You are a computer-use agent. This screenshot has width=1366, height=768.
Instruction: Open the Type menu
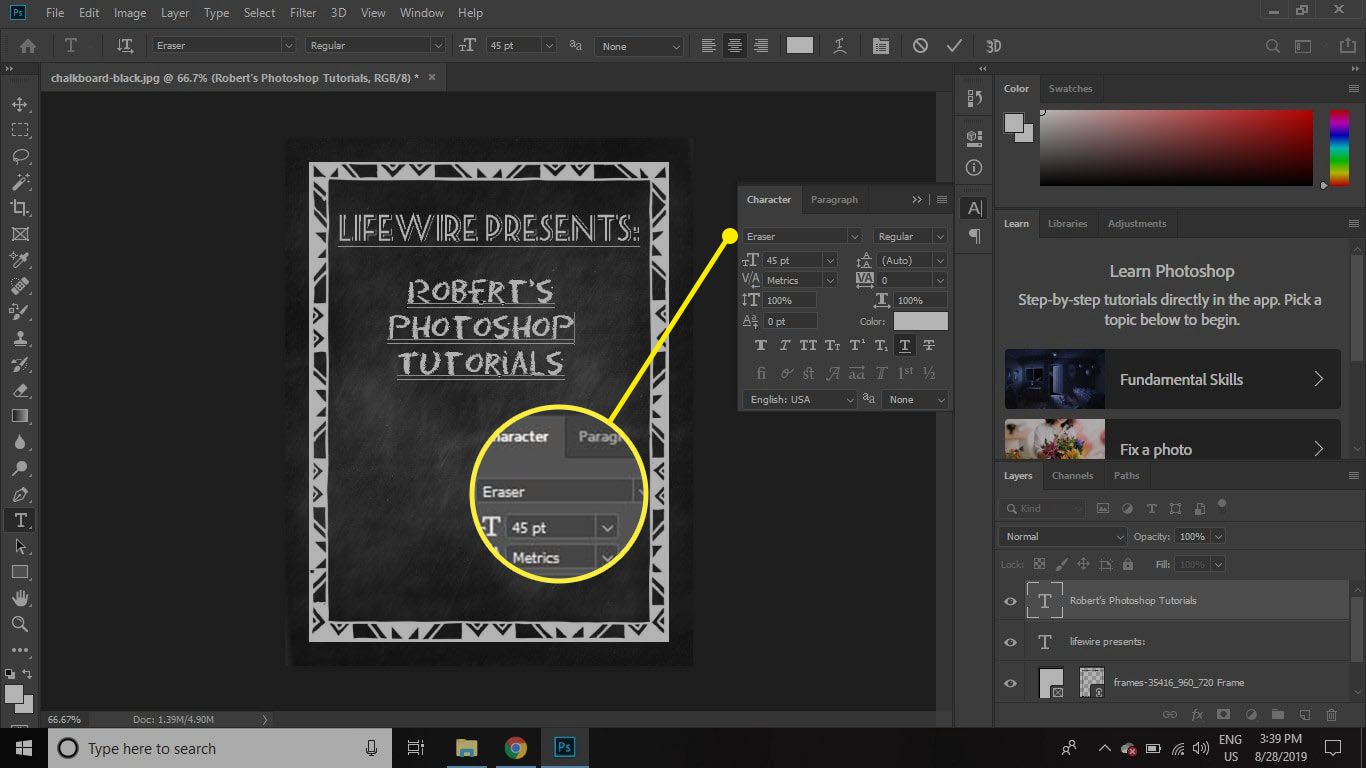click(216, 13)
